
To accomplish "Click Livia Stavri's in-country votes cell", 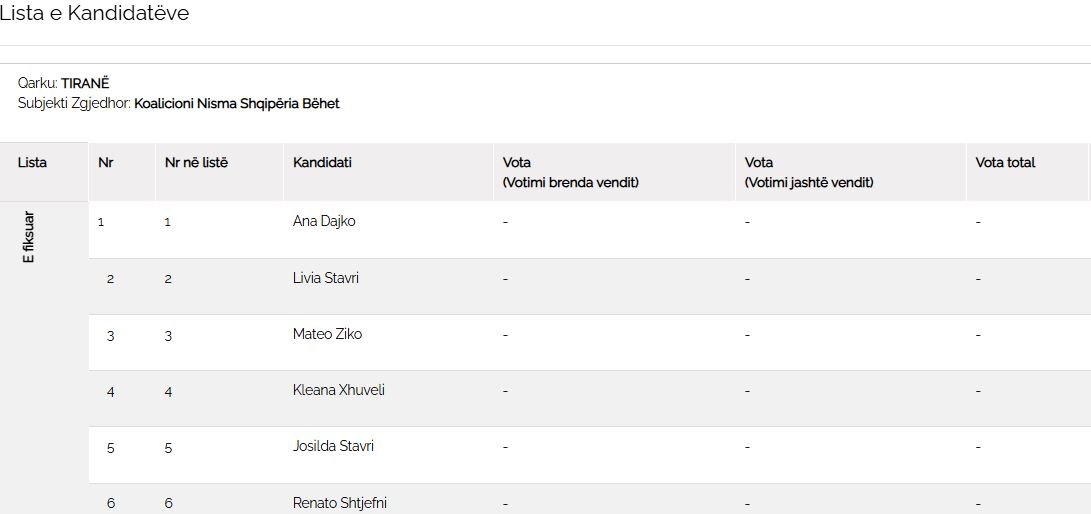I will click(506, 278).
